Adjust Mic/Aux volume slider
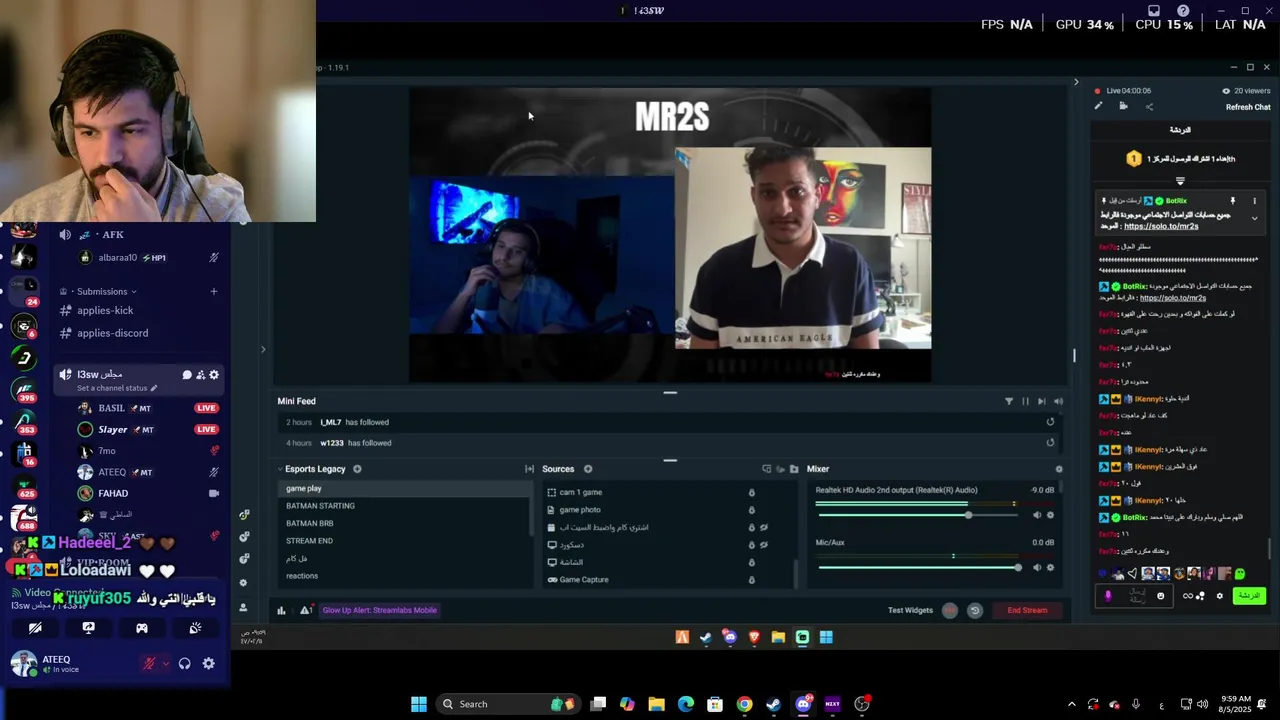Screen dimensions: 1280x720 [x=1018, y=568]
